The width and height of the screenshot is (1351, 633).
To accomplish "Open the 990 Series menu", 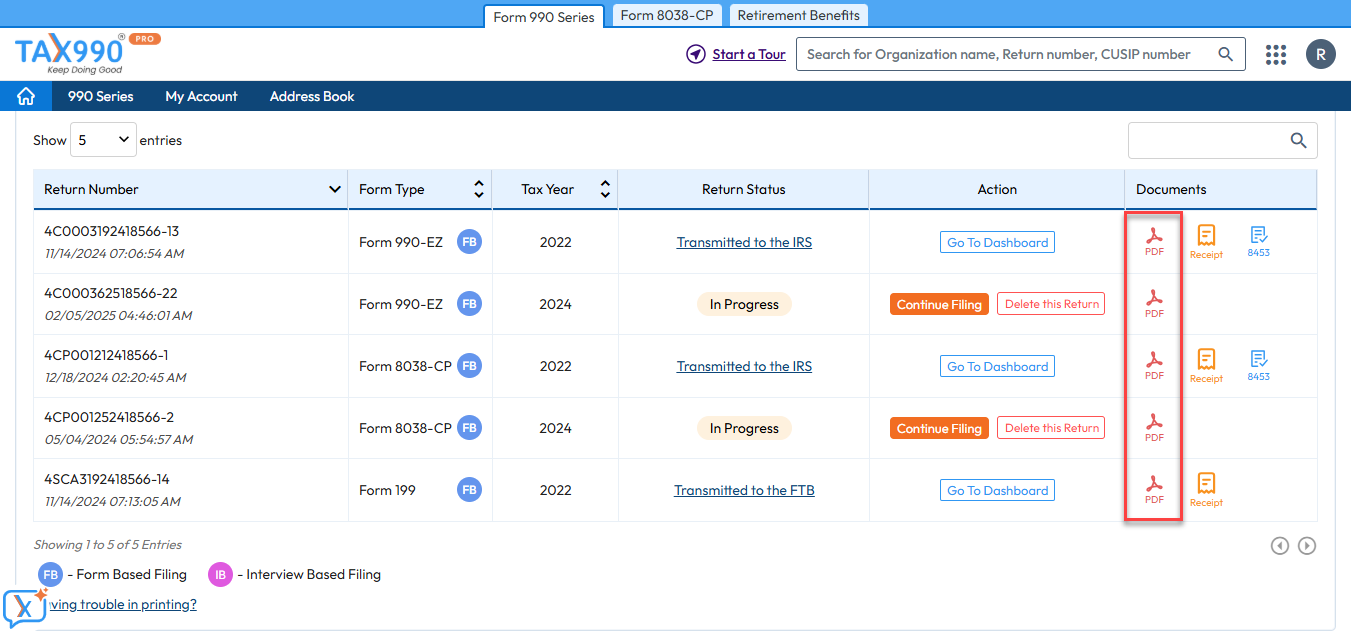I will (100, 96).
